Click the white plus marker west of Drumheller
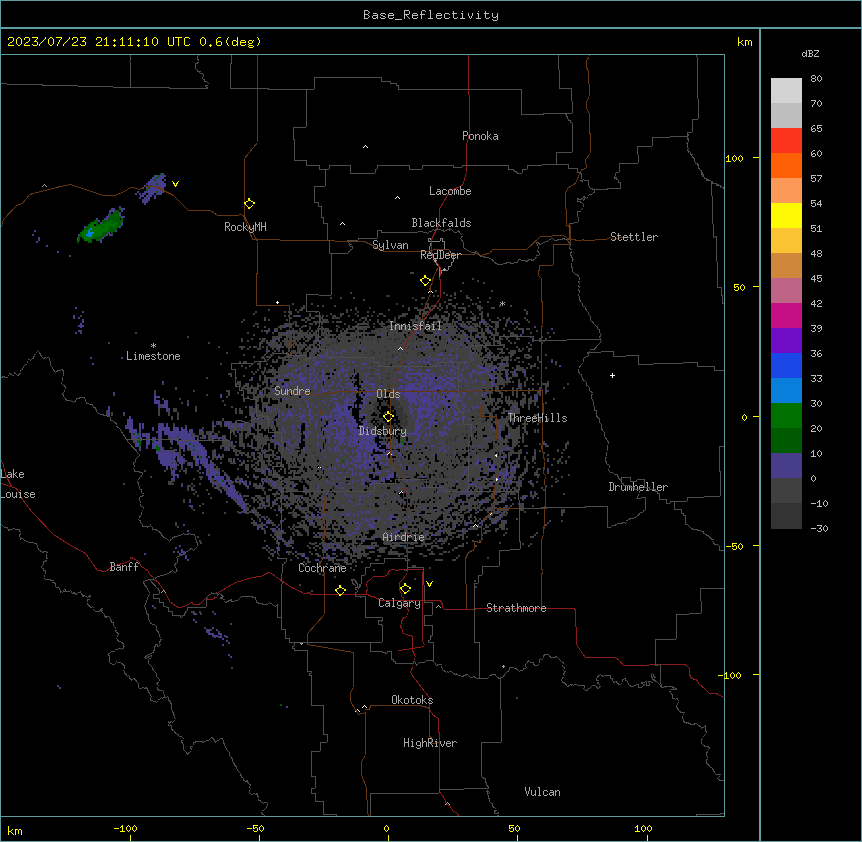862x842 pixels. [612, 375]
